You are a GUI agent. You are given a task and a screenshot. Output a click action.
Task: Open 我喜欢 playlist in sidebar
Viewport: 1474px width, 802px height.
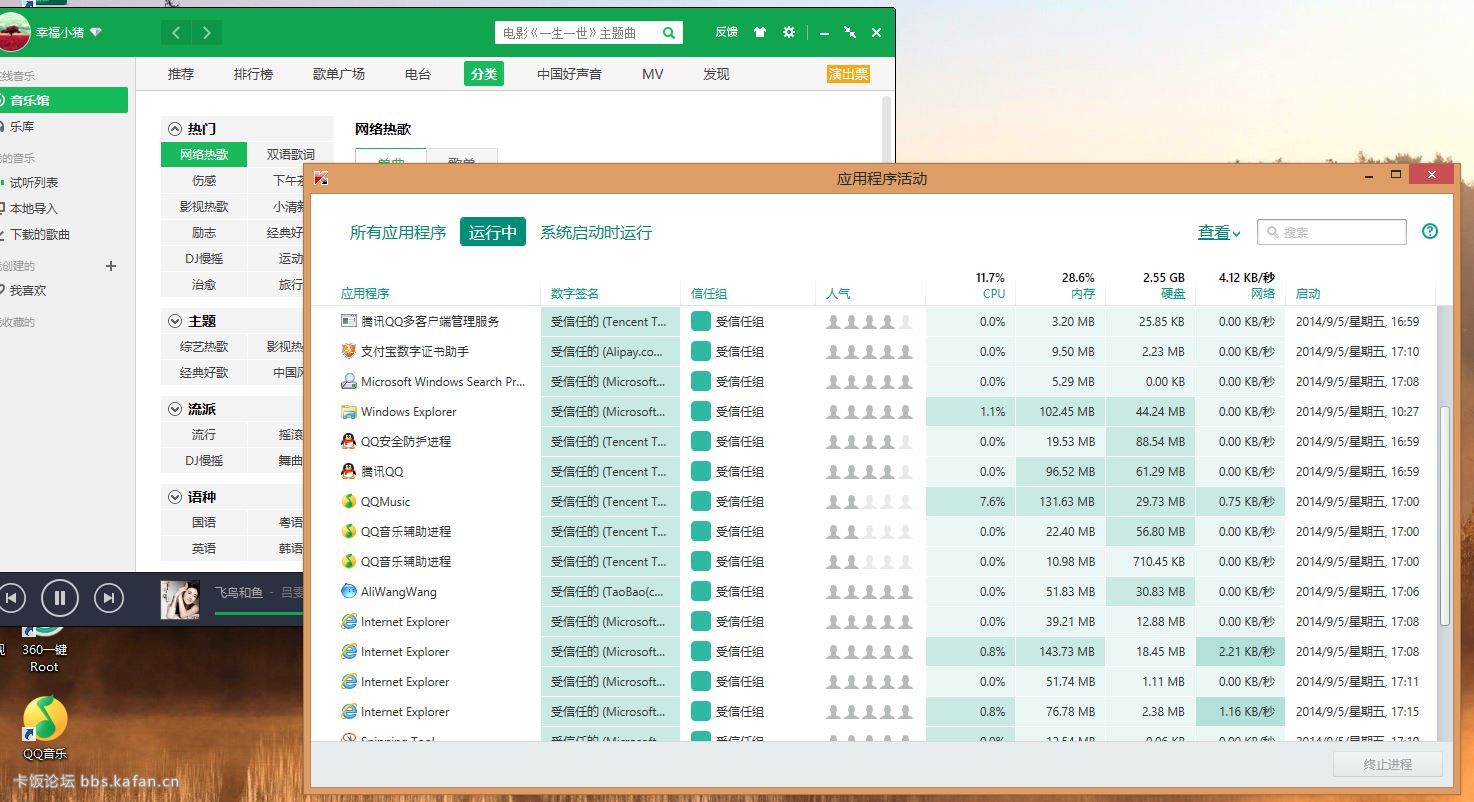point(28,290)
